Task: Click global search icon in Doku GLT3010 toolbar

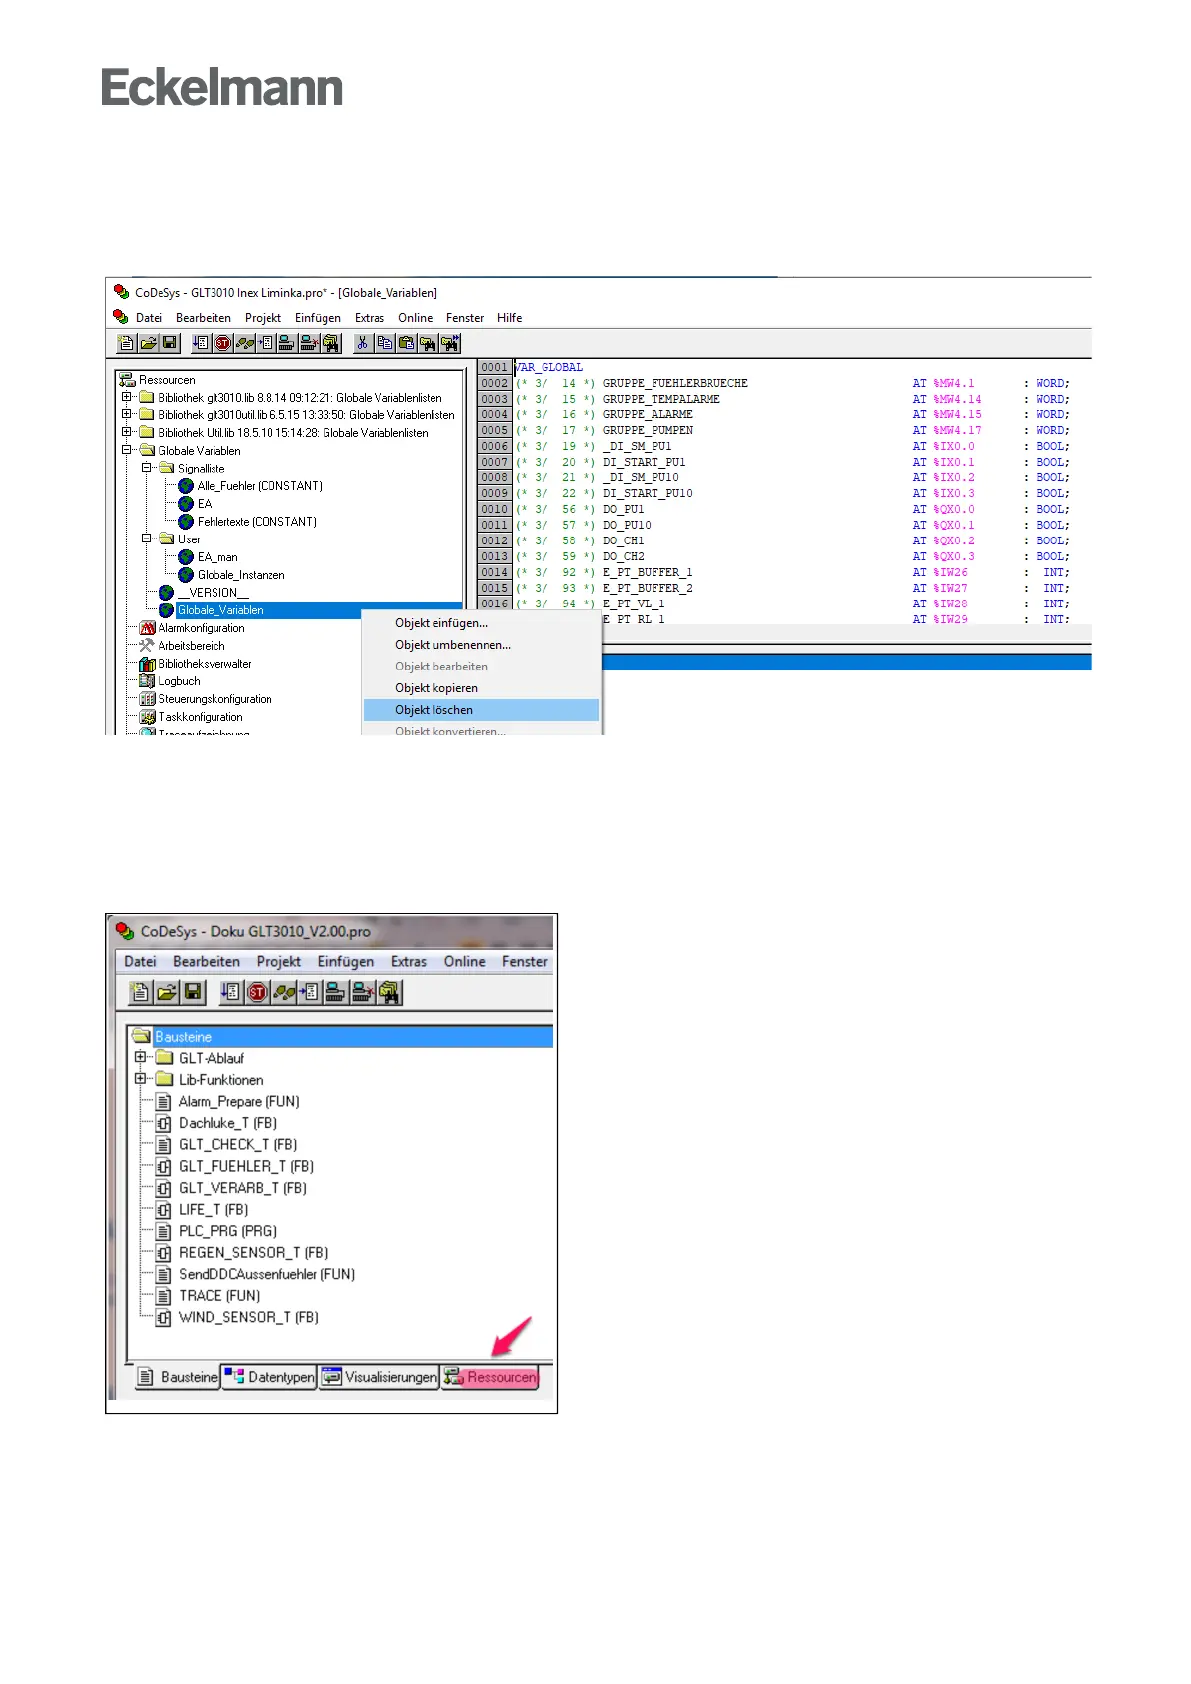Action: point(390,992)
